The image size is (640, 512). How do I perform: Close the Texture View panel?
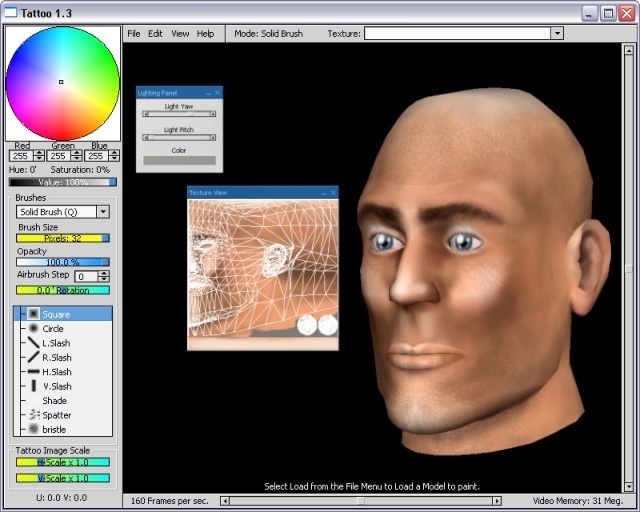point(333,191)
